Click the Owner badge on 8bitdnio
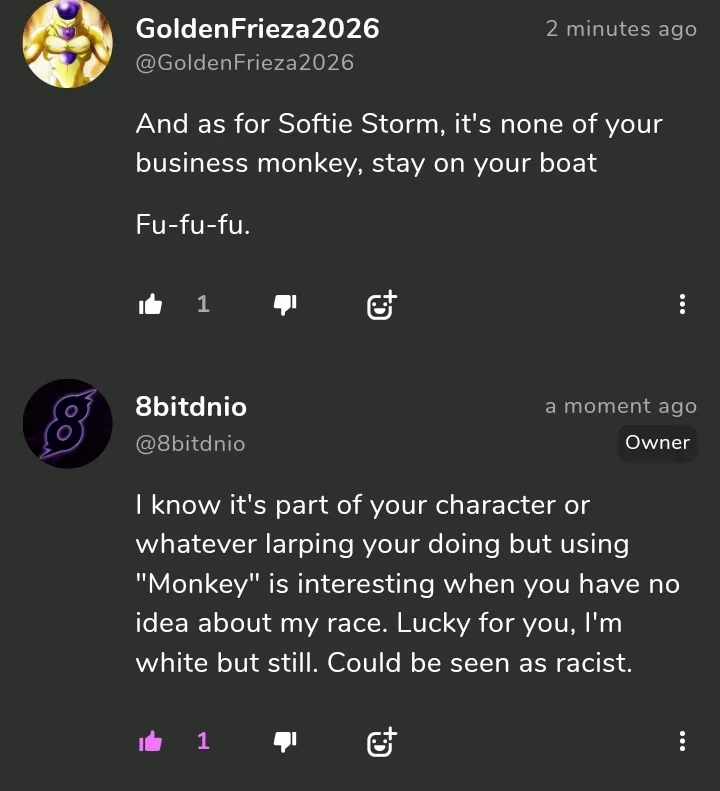The width and height of the screenshot is (720, 791). [x=657, y=443]
